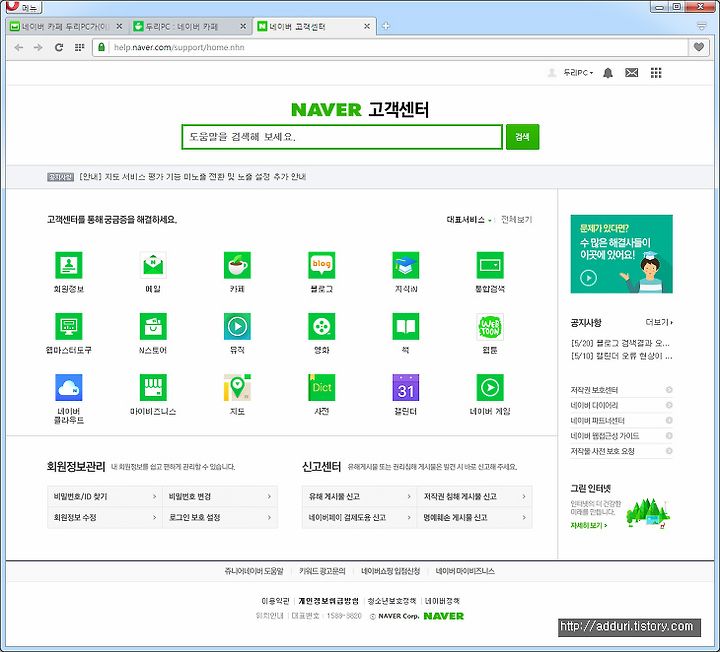Click the heart bookmark icon in address bar
The image size is (720, 652).
[699, 47]
